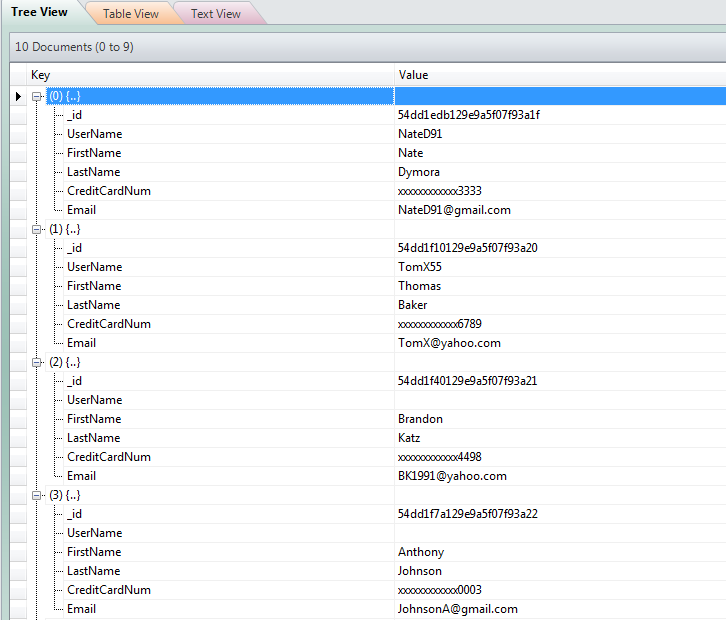
Task: Select email BK1991@yahoo.com
Action: (452, 476)
